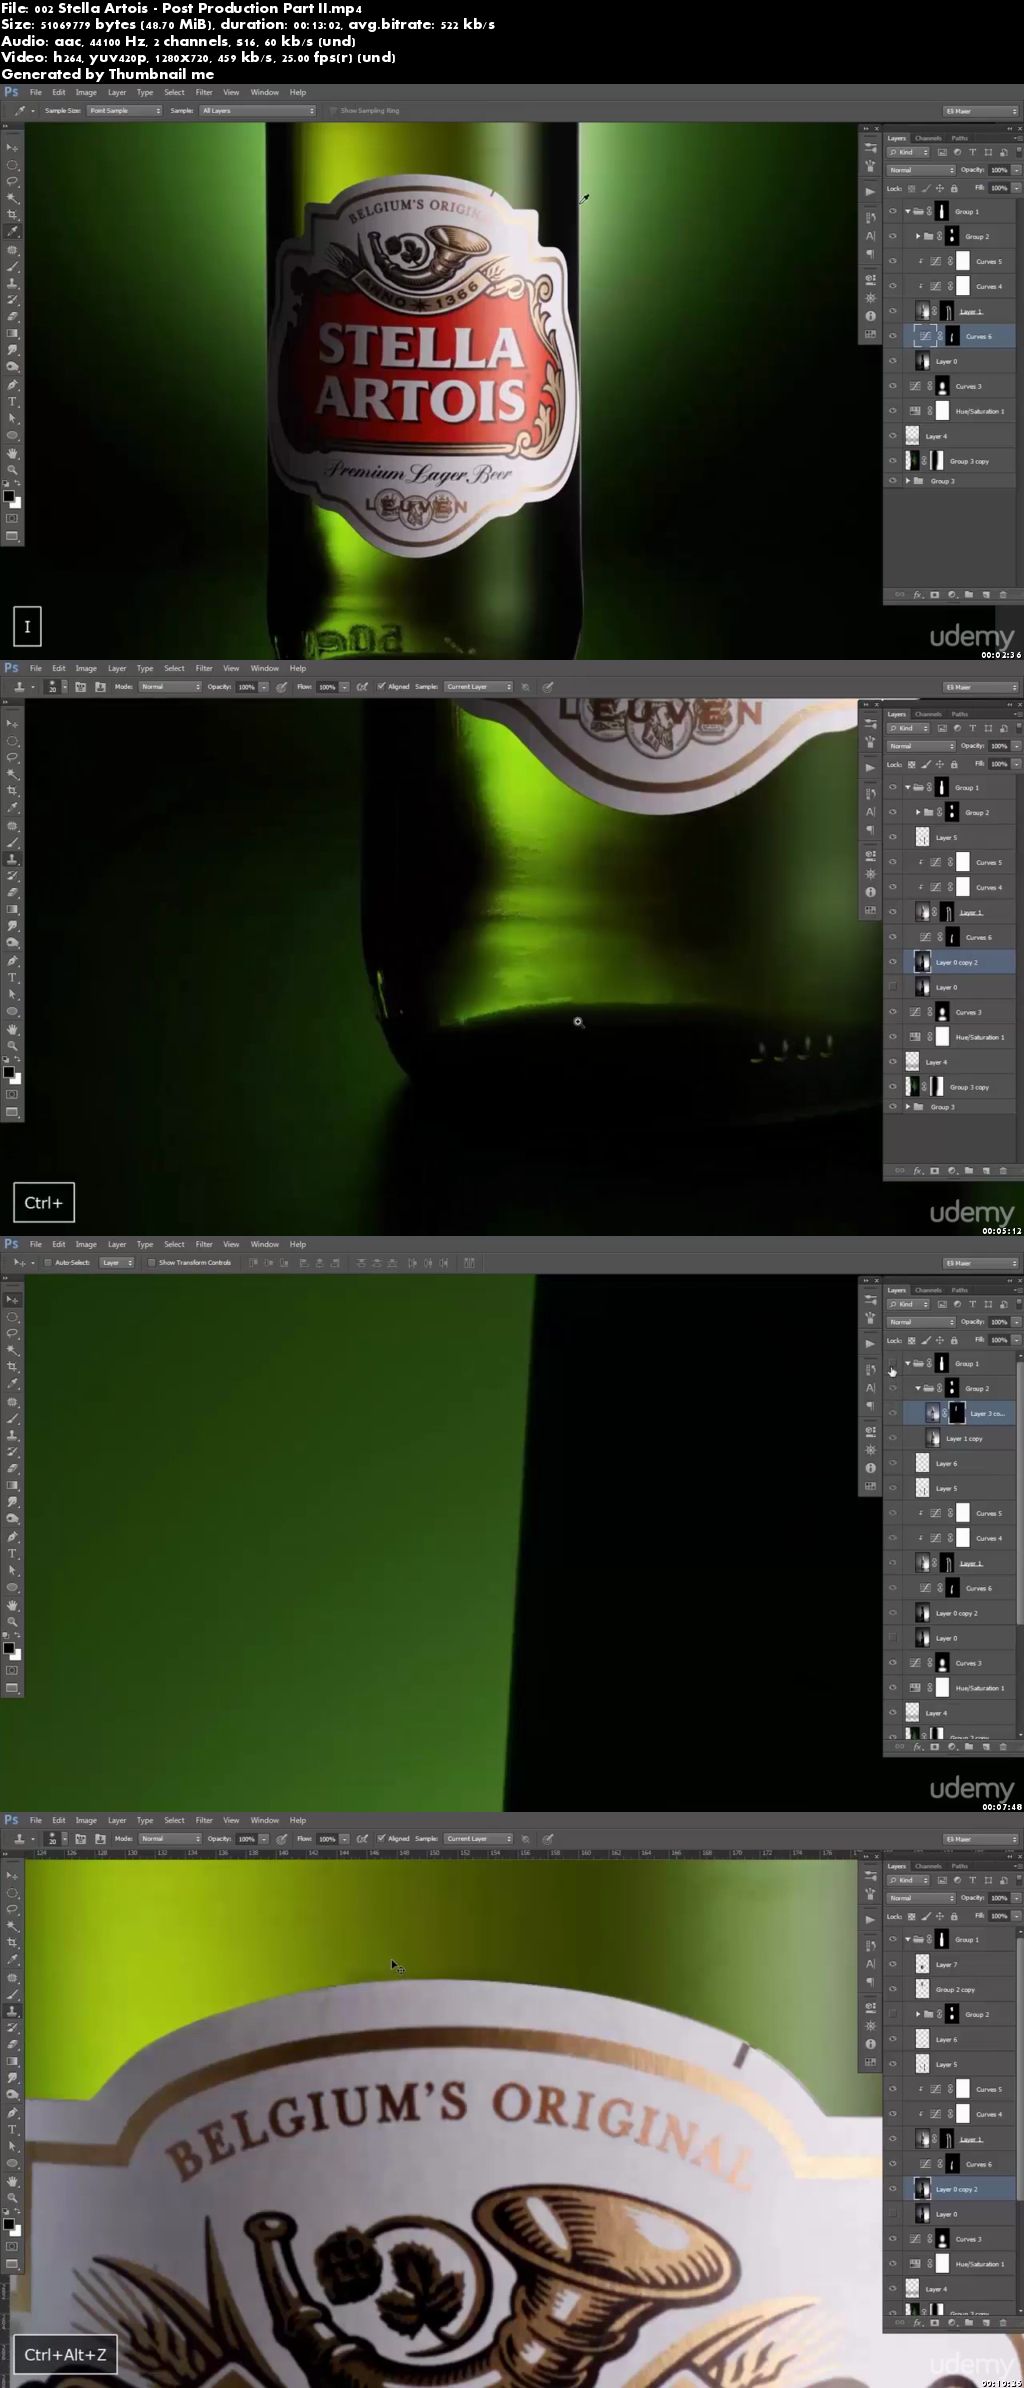The width and height of the screenshot is (1024, 2388).
Task: Open the Select menu in the third frame
Action: point(174,1244)
